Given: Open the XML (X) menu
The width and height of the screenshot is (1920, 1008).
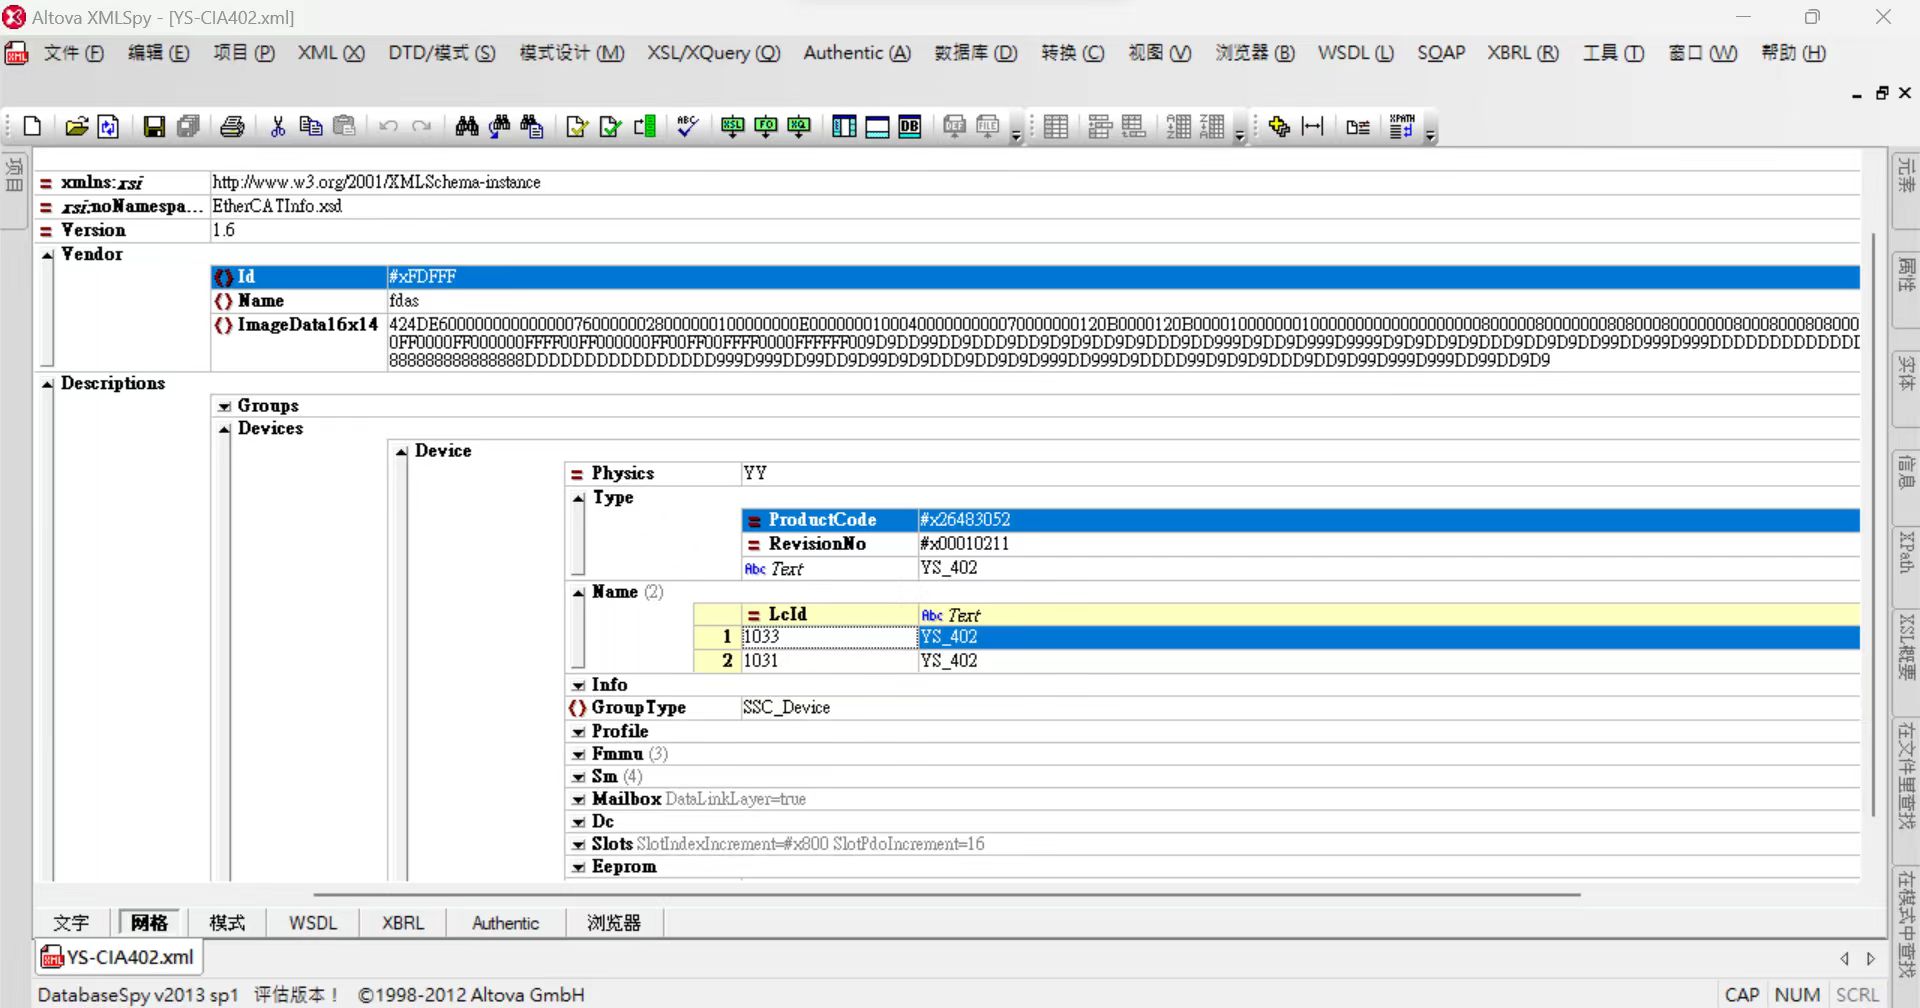Looking at the screenshot, I should (x=331, y=53).
